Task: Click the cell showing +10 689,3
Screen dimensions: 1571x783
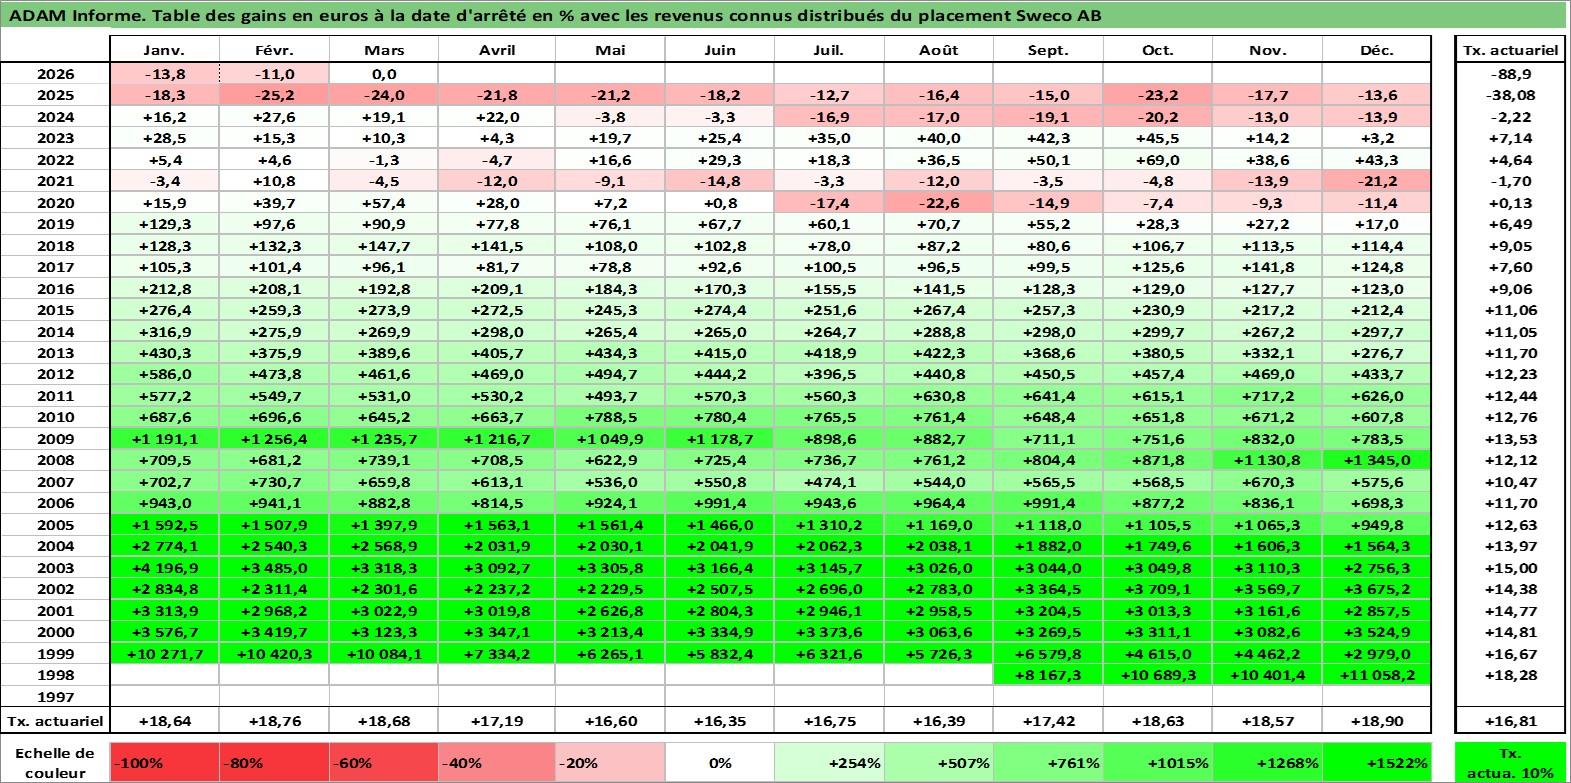Action: coord(1158,675)
